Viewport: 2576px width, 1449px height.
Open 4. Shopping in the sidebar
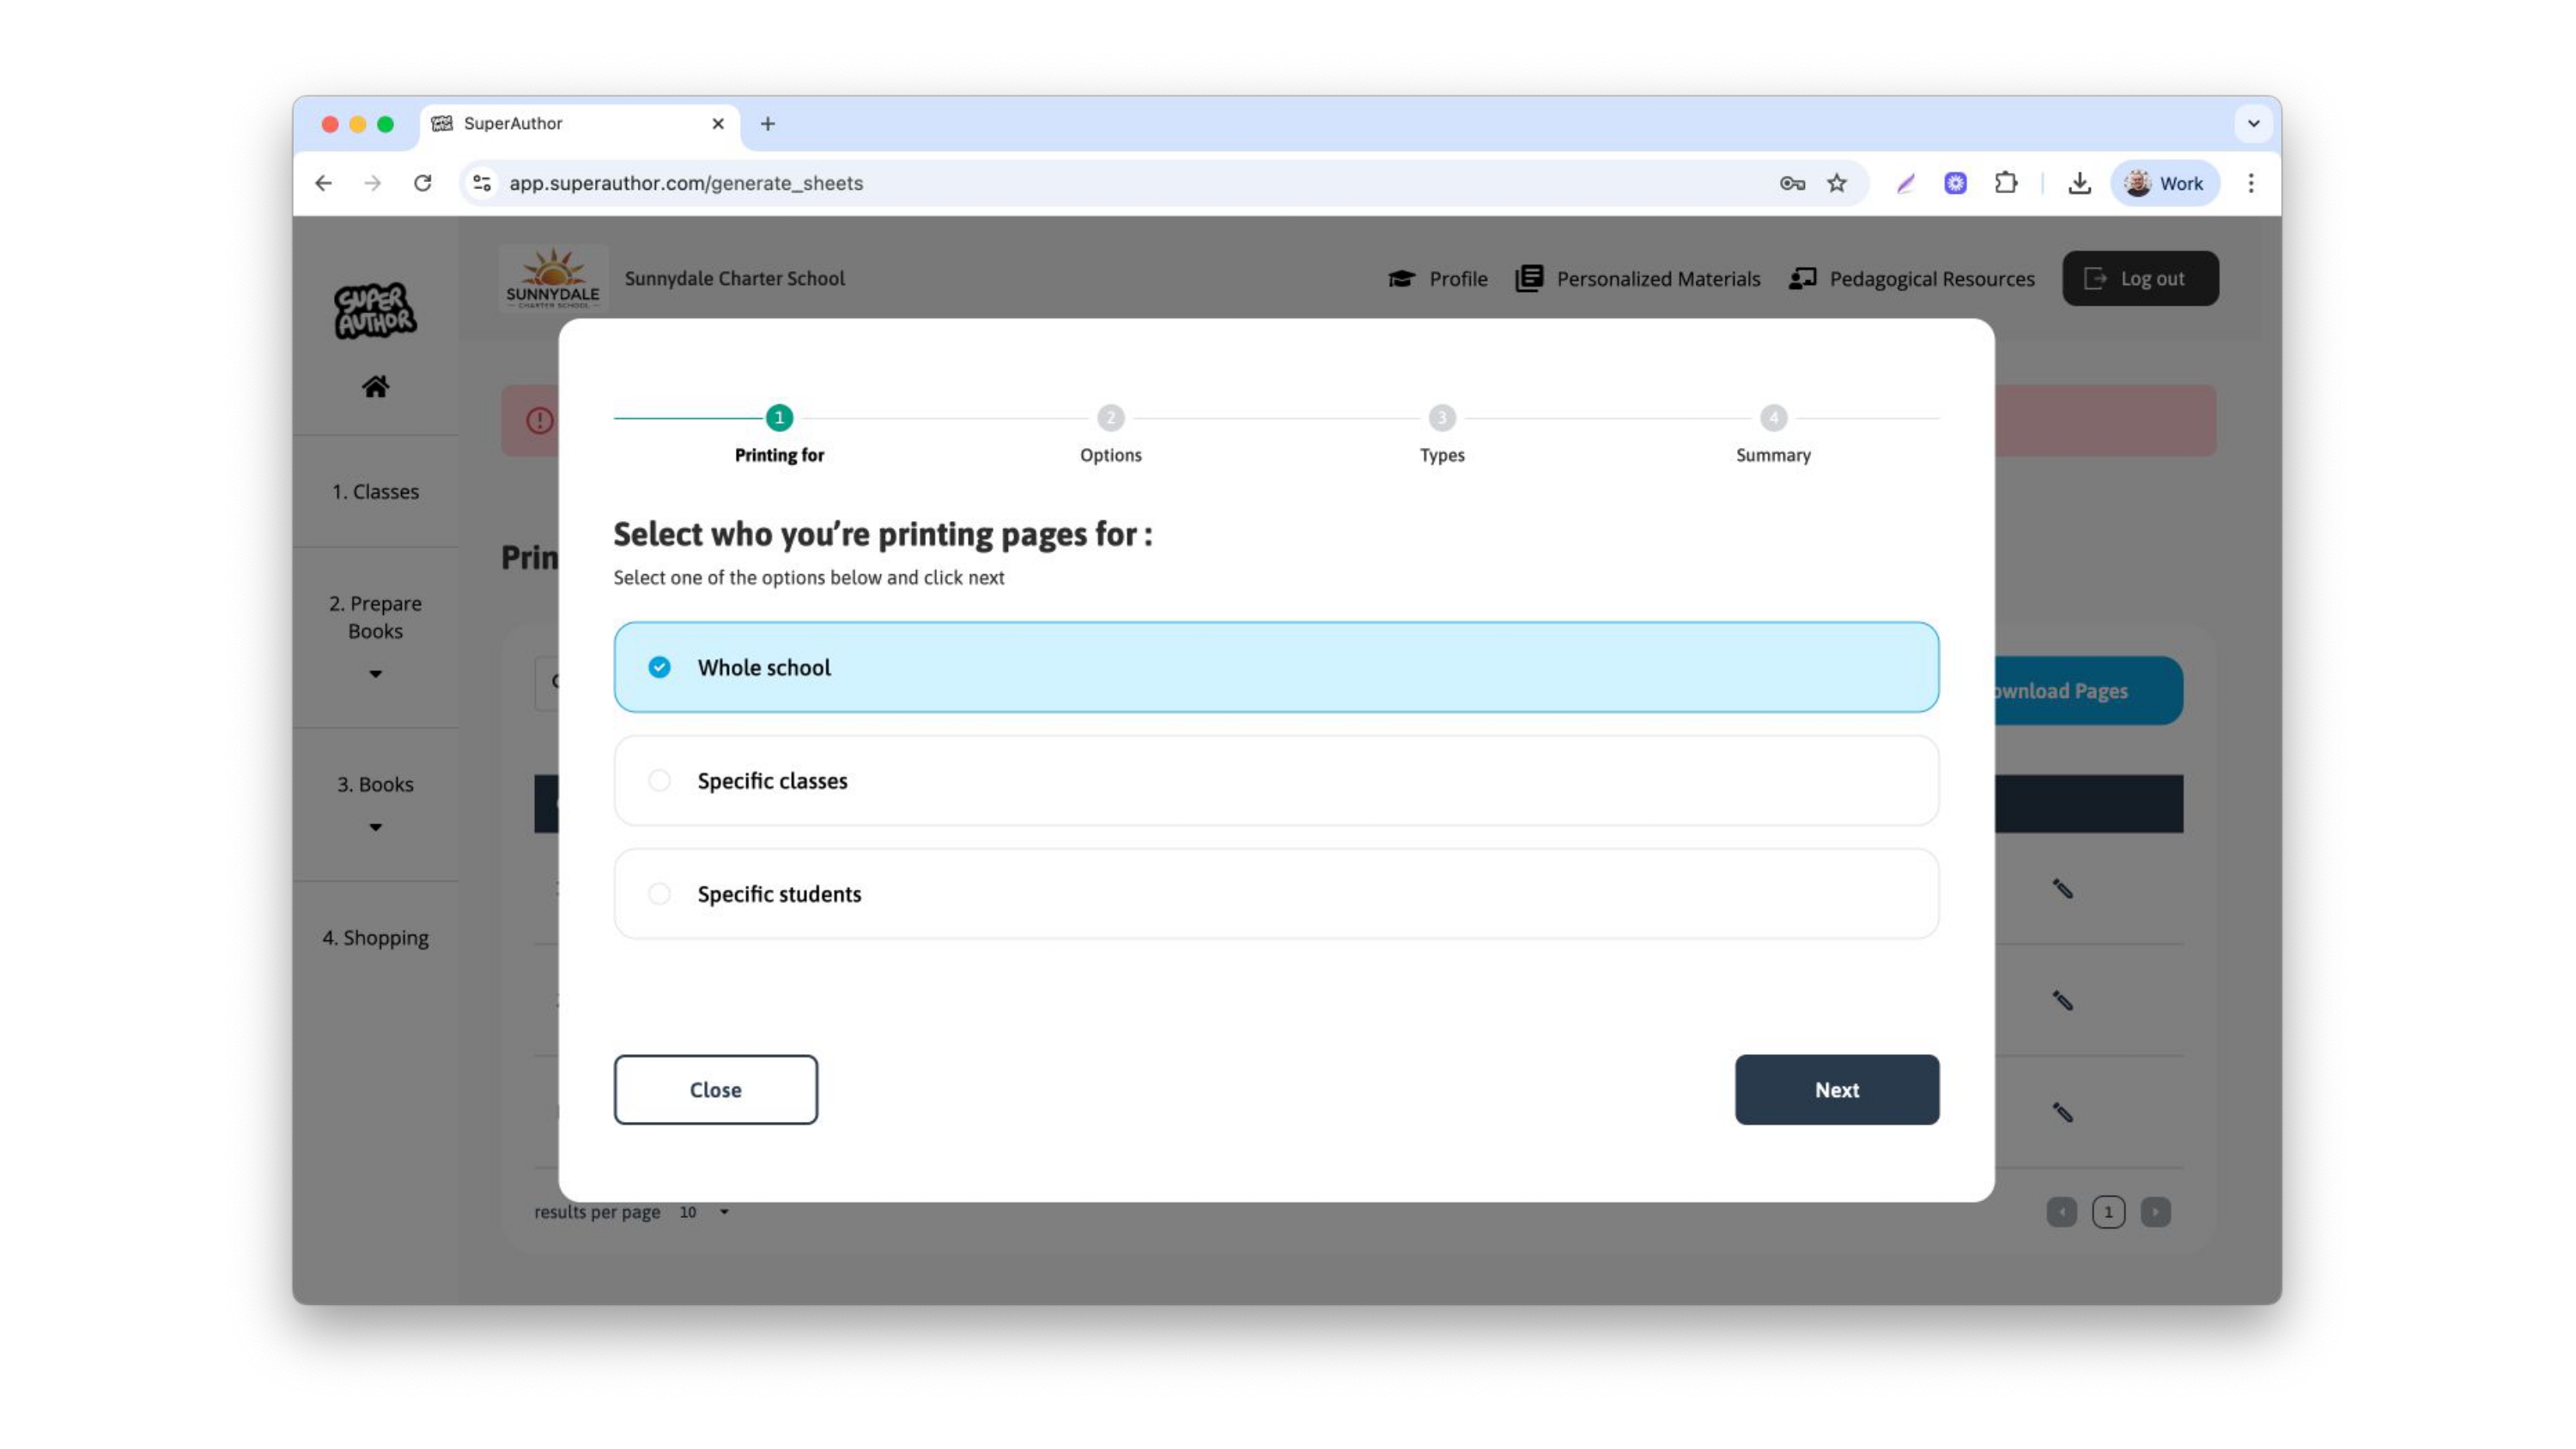click(375, 937)
